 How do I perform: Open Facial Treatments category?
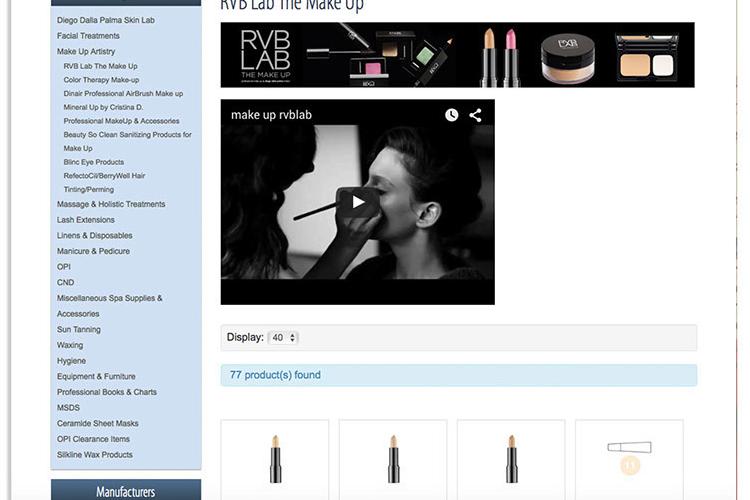tap(88, 36)
